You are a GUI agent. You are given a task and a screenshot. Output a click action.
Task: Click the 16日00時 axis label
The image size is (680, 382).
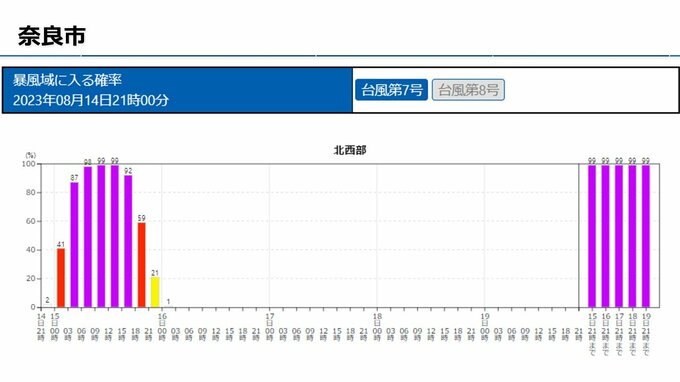coord(162,327)
